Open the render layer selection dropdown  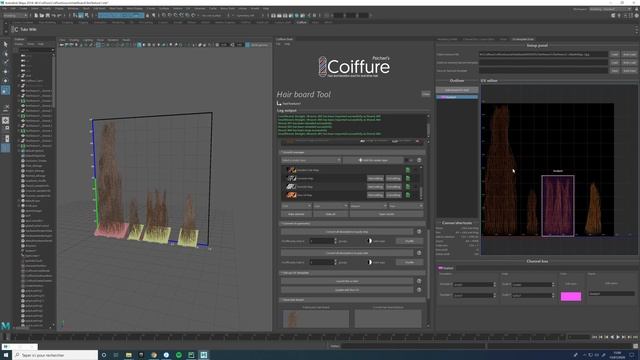pos(311,160)
